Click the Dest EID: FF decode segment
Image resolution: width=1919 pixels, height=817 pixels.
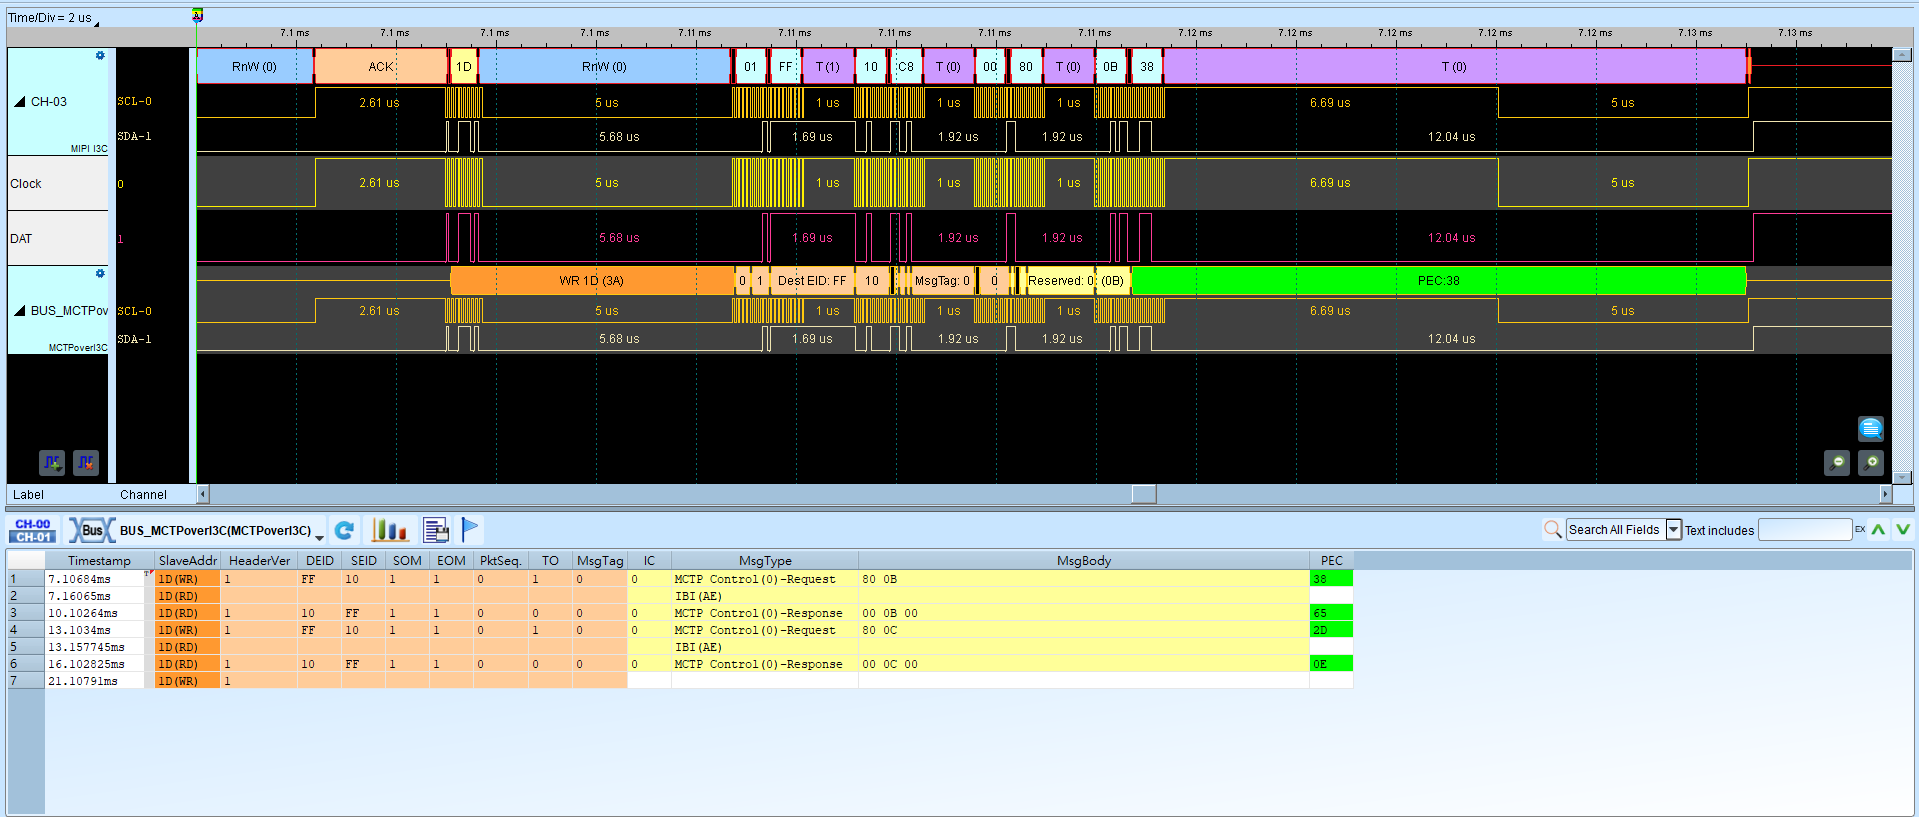[812, 281]
